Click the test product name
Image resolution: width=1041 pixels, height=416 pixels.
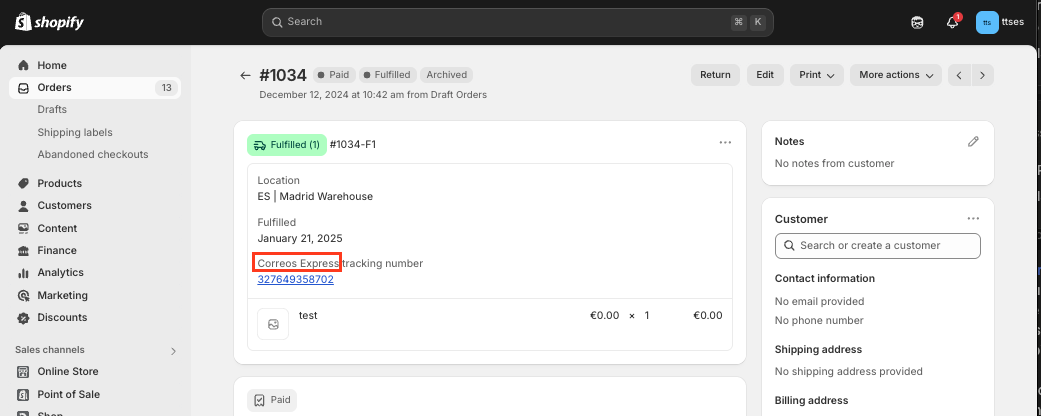(308, 315)
